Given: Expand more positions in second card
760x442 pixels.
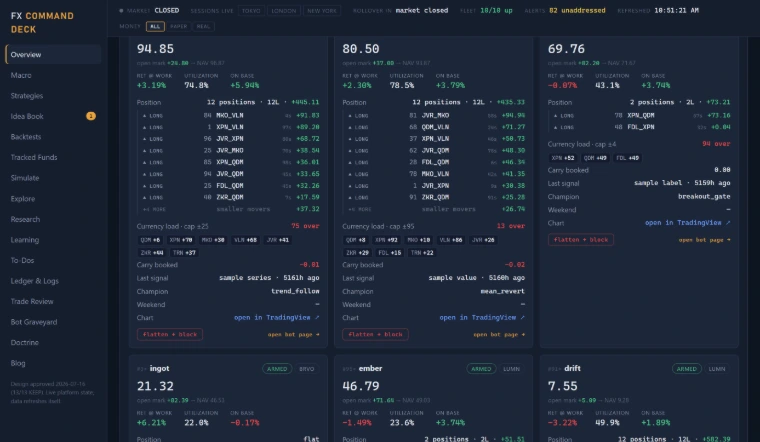Looking at the screenshot, I should (x=360, y=209).
